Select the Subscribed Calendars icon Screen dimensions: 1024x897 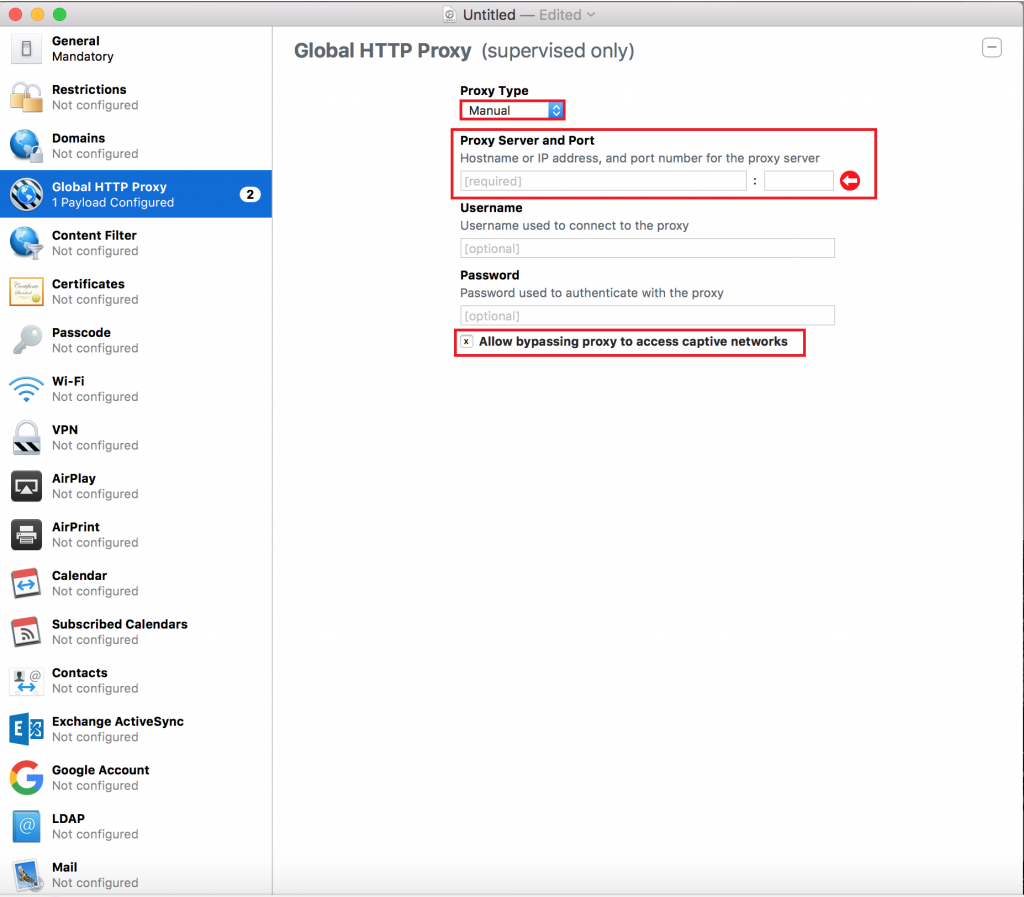click(x=26, y=632)
